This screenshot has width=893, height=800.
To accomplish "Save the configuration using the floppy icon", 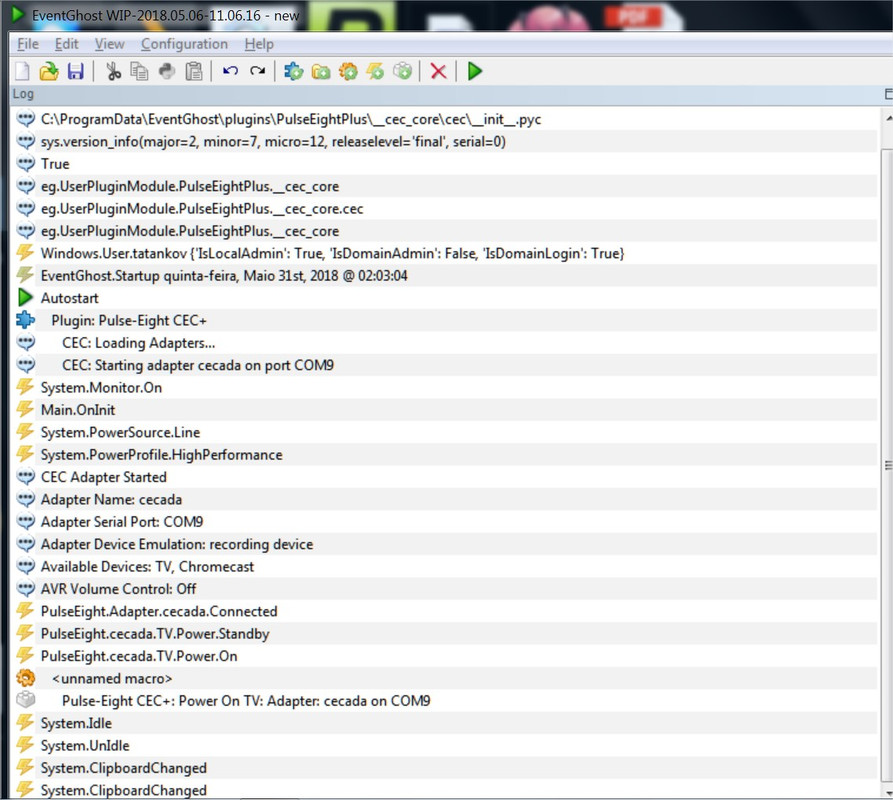I will tap(76, 71).
